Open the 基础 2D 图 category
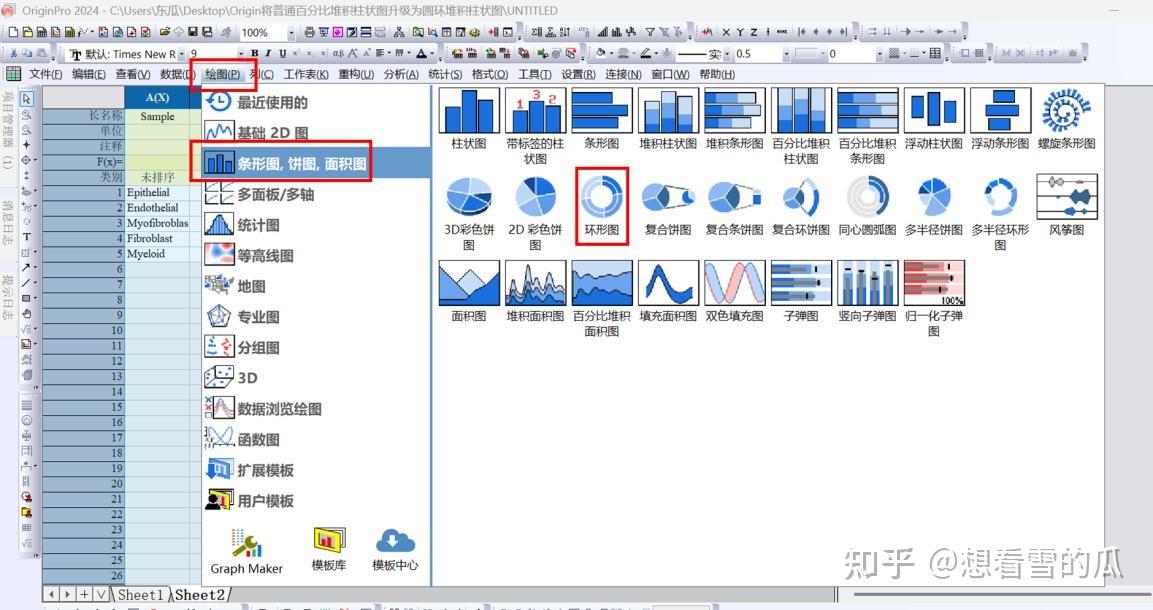Image resolution: width=1153 pixels, height=610 pixels. (315, 133)
